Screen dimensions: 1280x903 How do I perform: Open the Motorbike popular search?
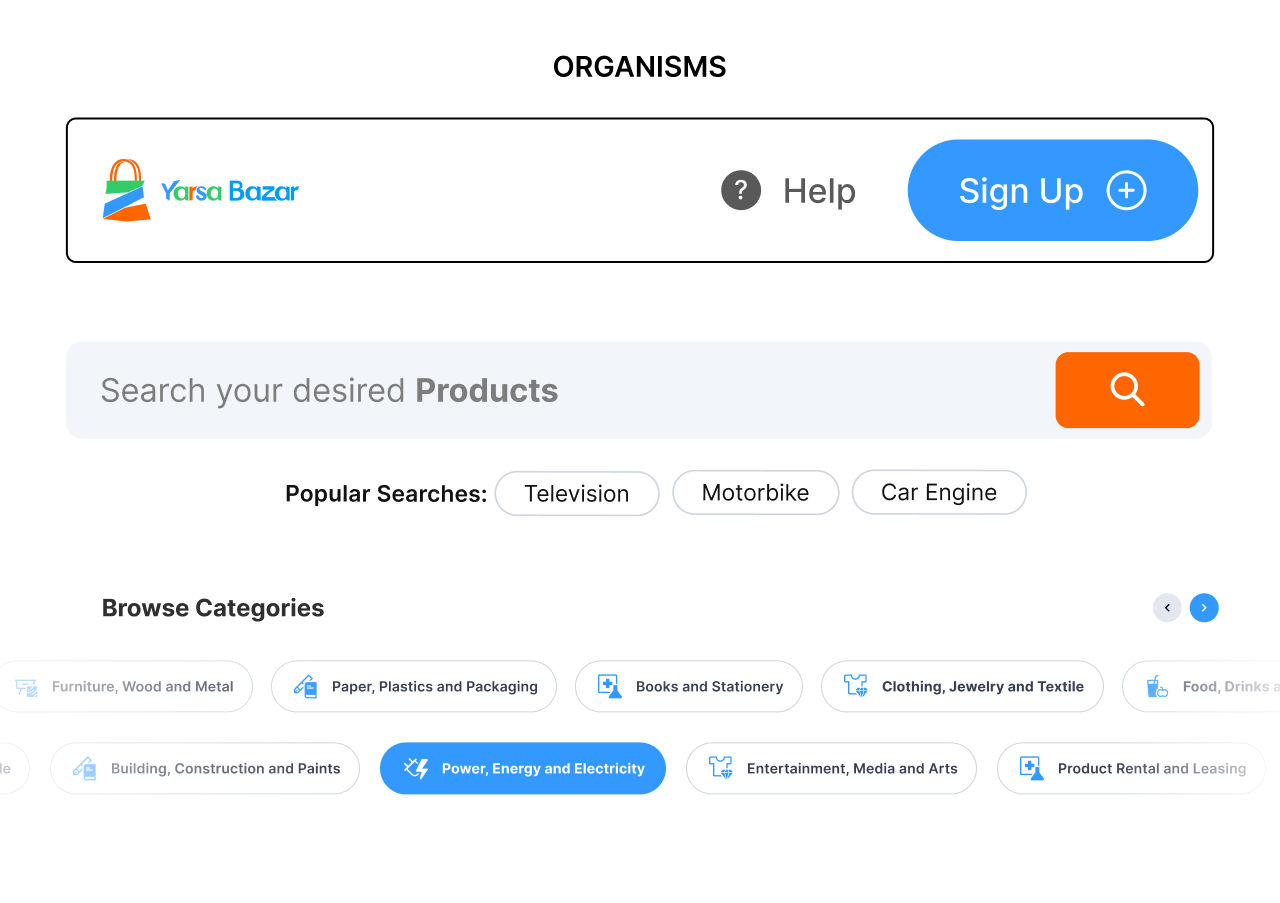pyautogui.click(x=756, y=492)
